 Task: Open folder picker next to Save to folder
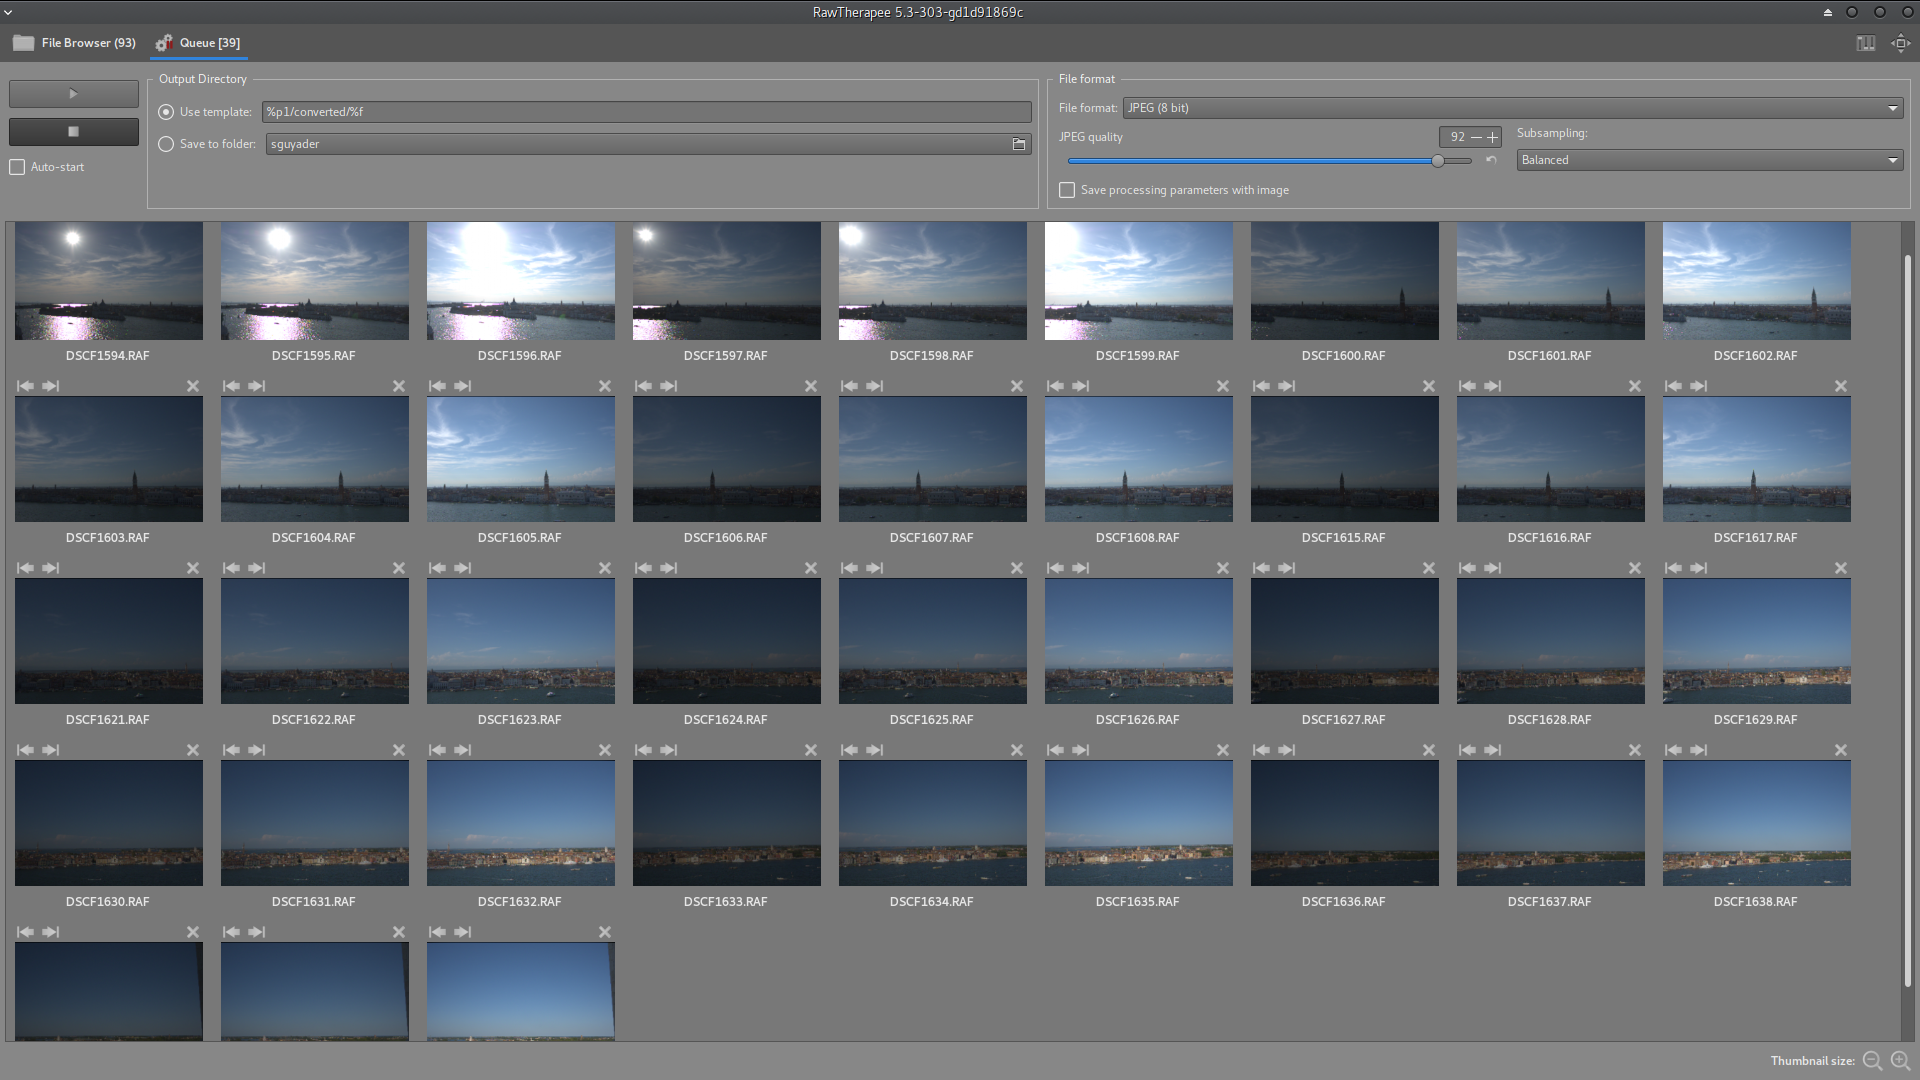[x=1019, y=144]
